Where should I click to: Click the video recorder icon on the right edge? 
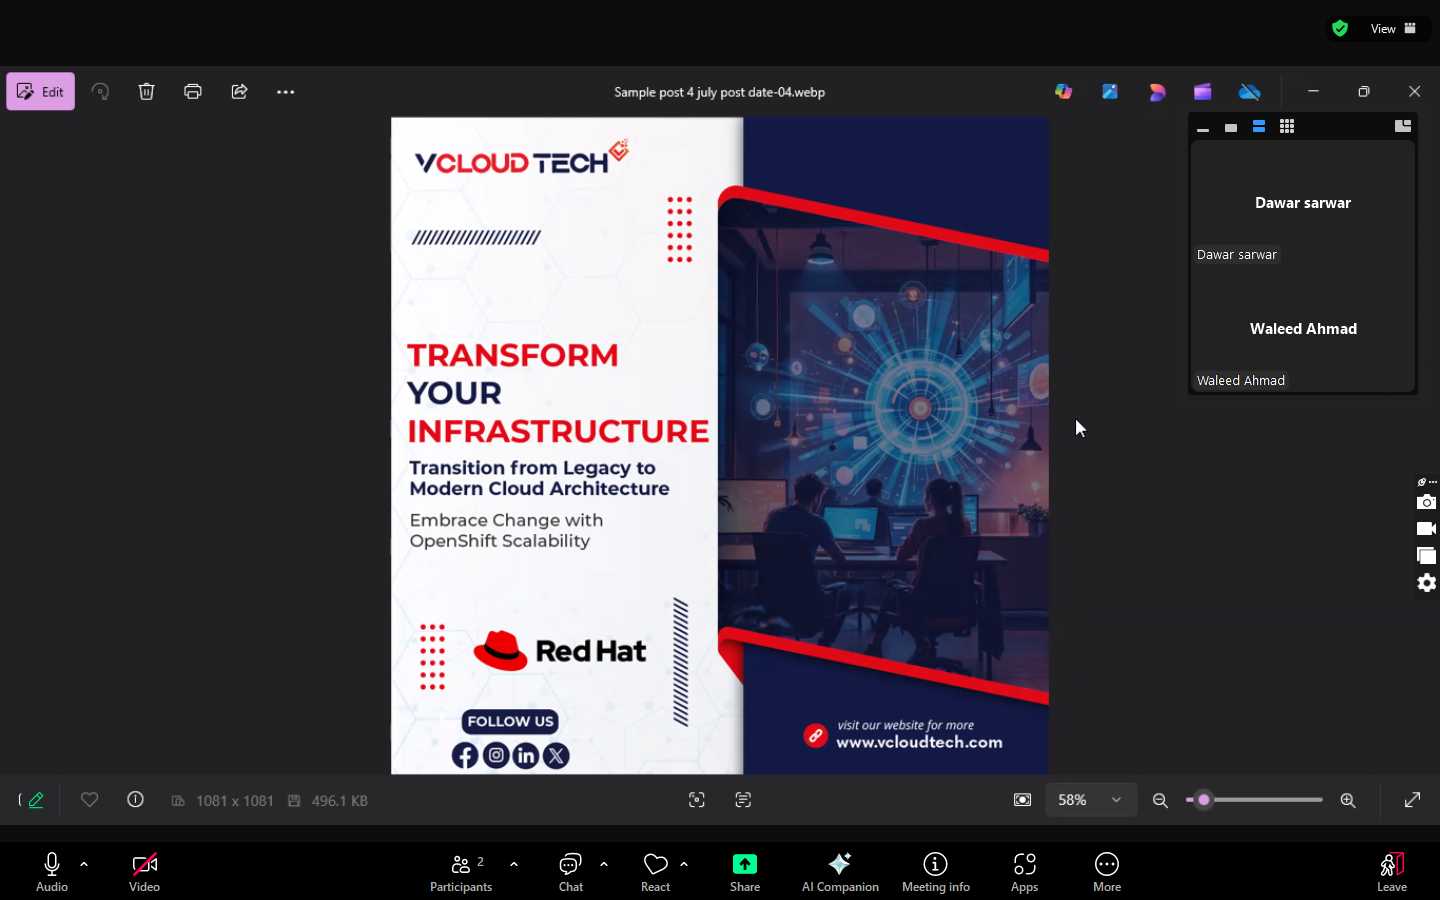(1426, 529)
